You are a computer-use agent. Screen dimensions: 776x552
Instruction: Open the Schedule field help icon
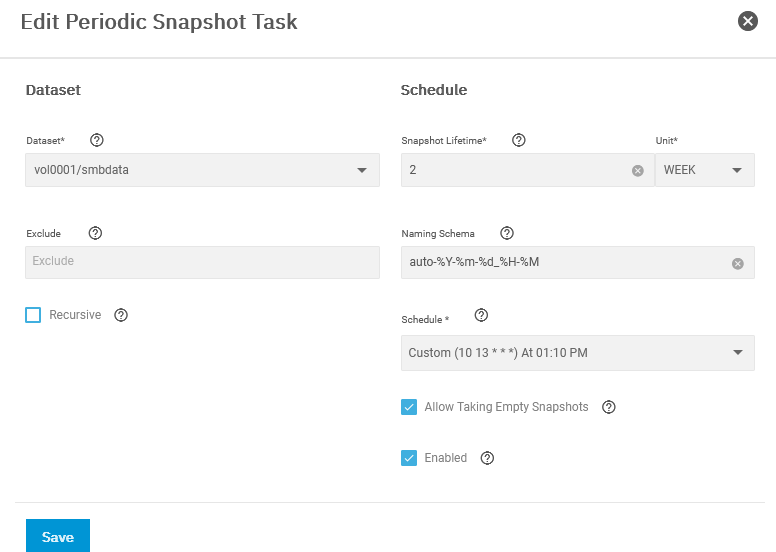[x=482, y=315]
